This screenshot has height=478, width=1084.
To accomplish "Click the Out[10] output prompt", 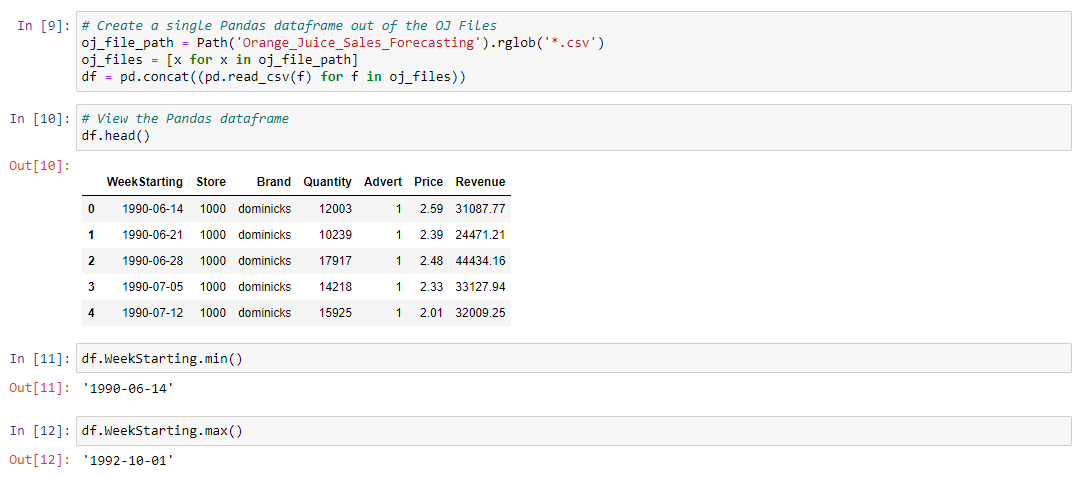I will tap(39, 165).
